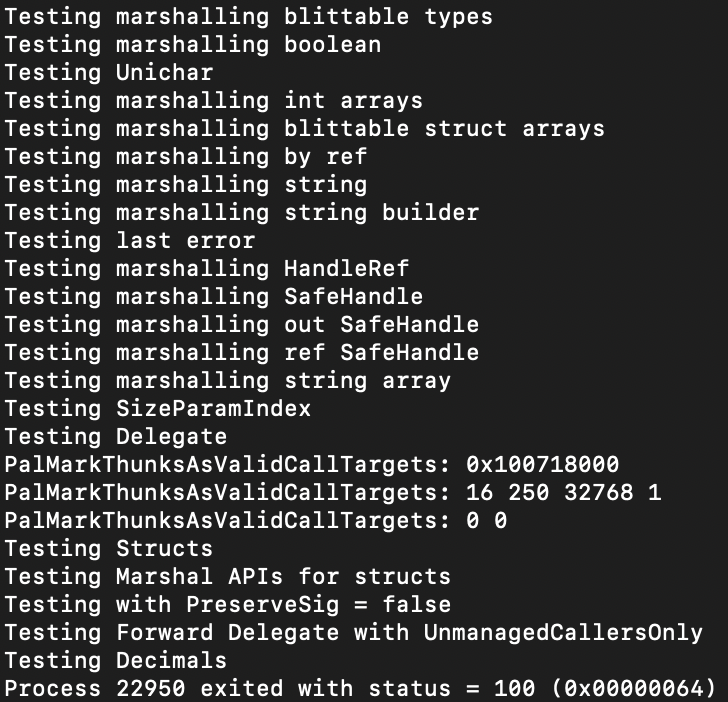Viewport: 728px width, 702px height.
Task: Click the 'Testing marshalling blittable types' line
Action: (248, 18)
